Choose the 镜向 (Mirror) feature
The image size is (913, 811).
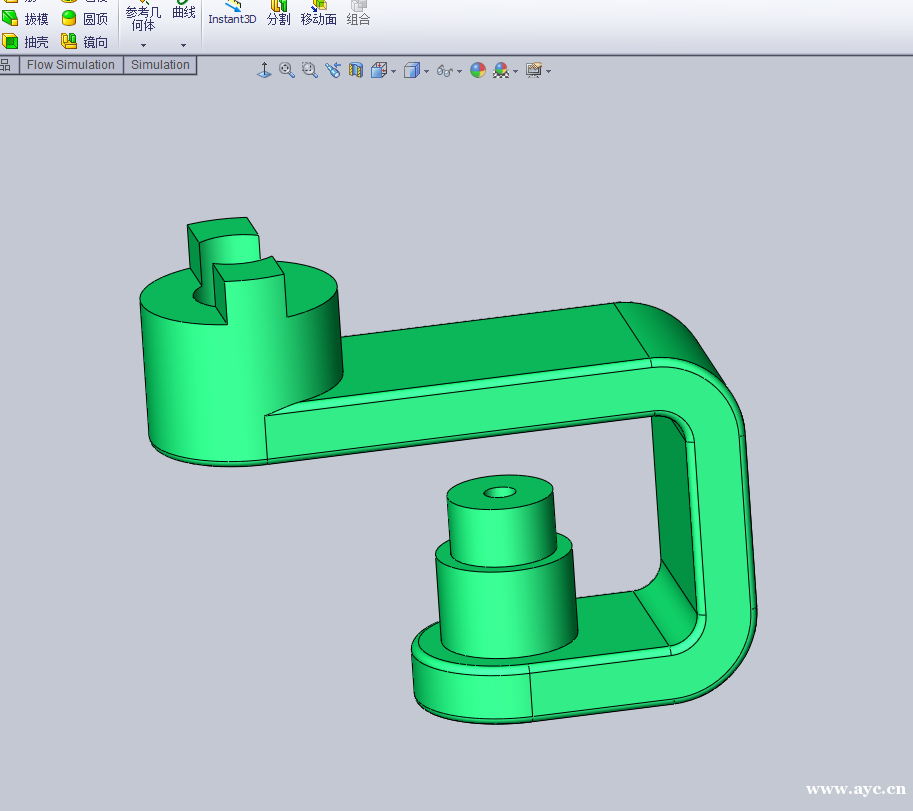click(84, 42)
